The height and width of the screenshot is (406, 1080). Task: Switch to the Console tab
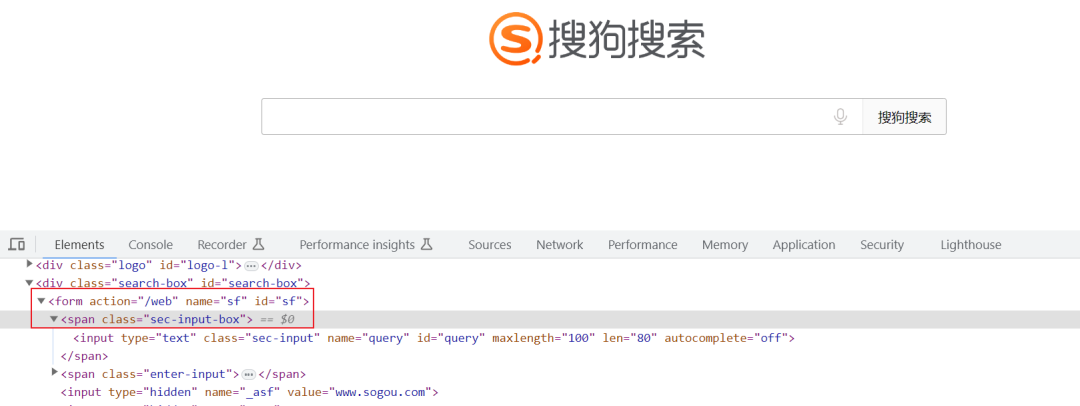click(150, 245)
